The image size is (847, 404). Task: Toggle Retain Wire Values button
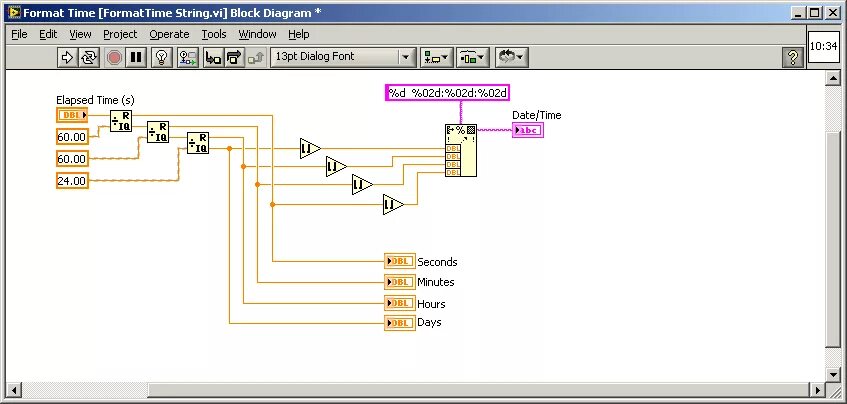point(187,57)
